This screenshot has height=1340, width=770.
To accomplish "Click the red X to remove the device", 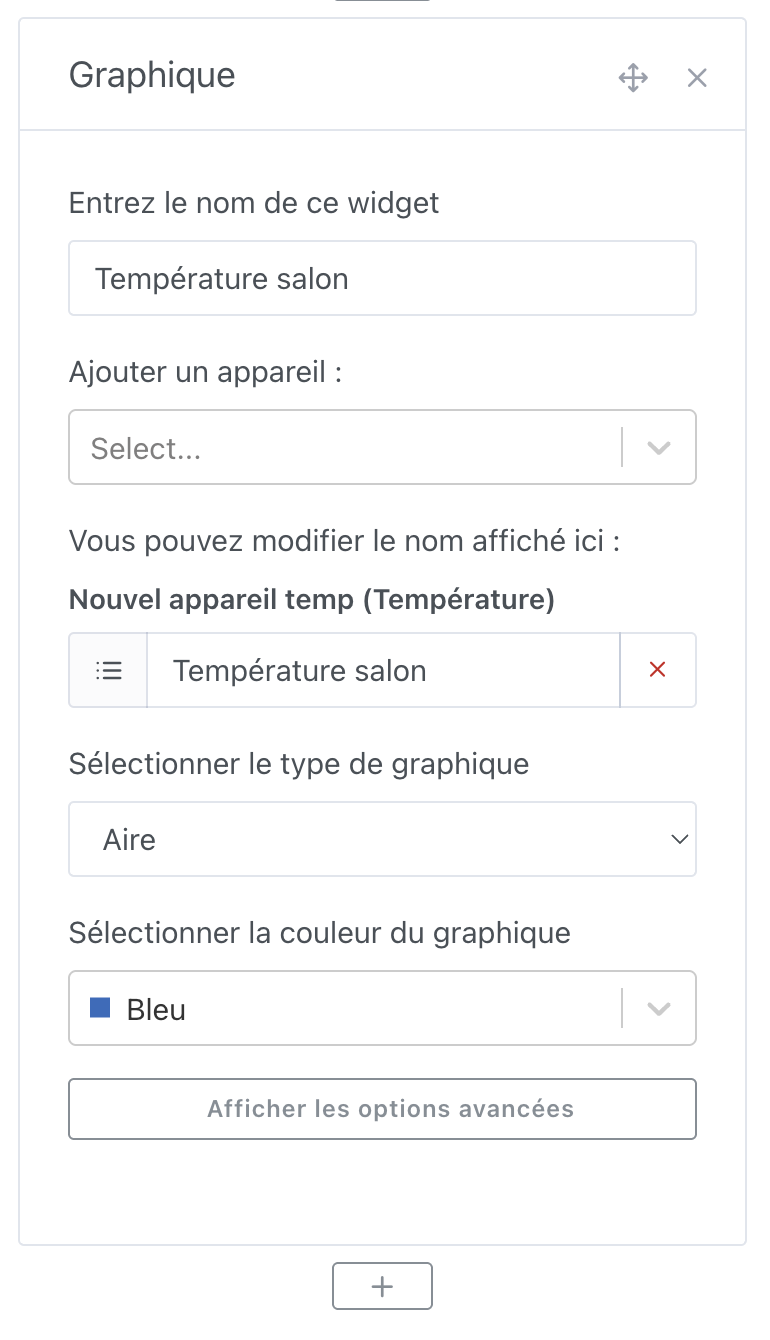I will 657,670.
